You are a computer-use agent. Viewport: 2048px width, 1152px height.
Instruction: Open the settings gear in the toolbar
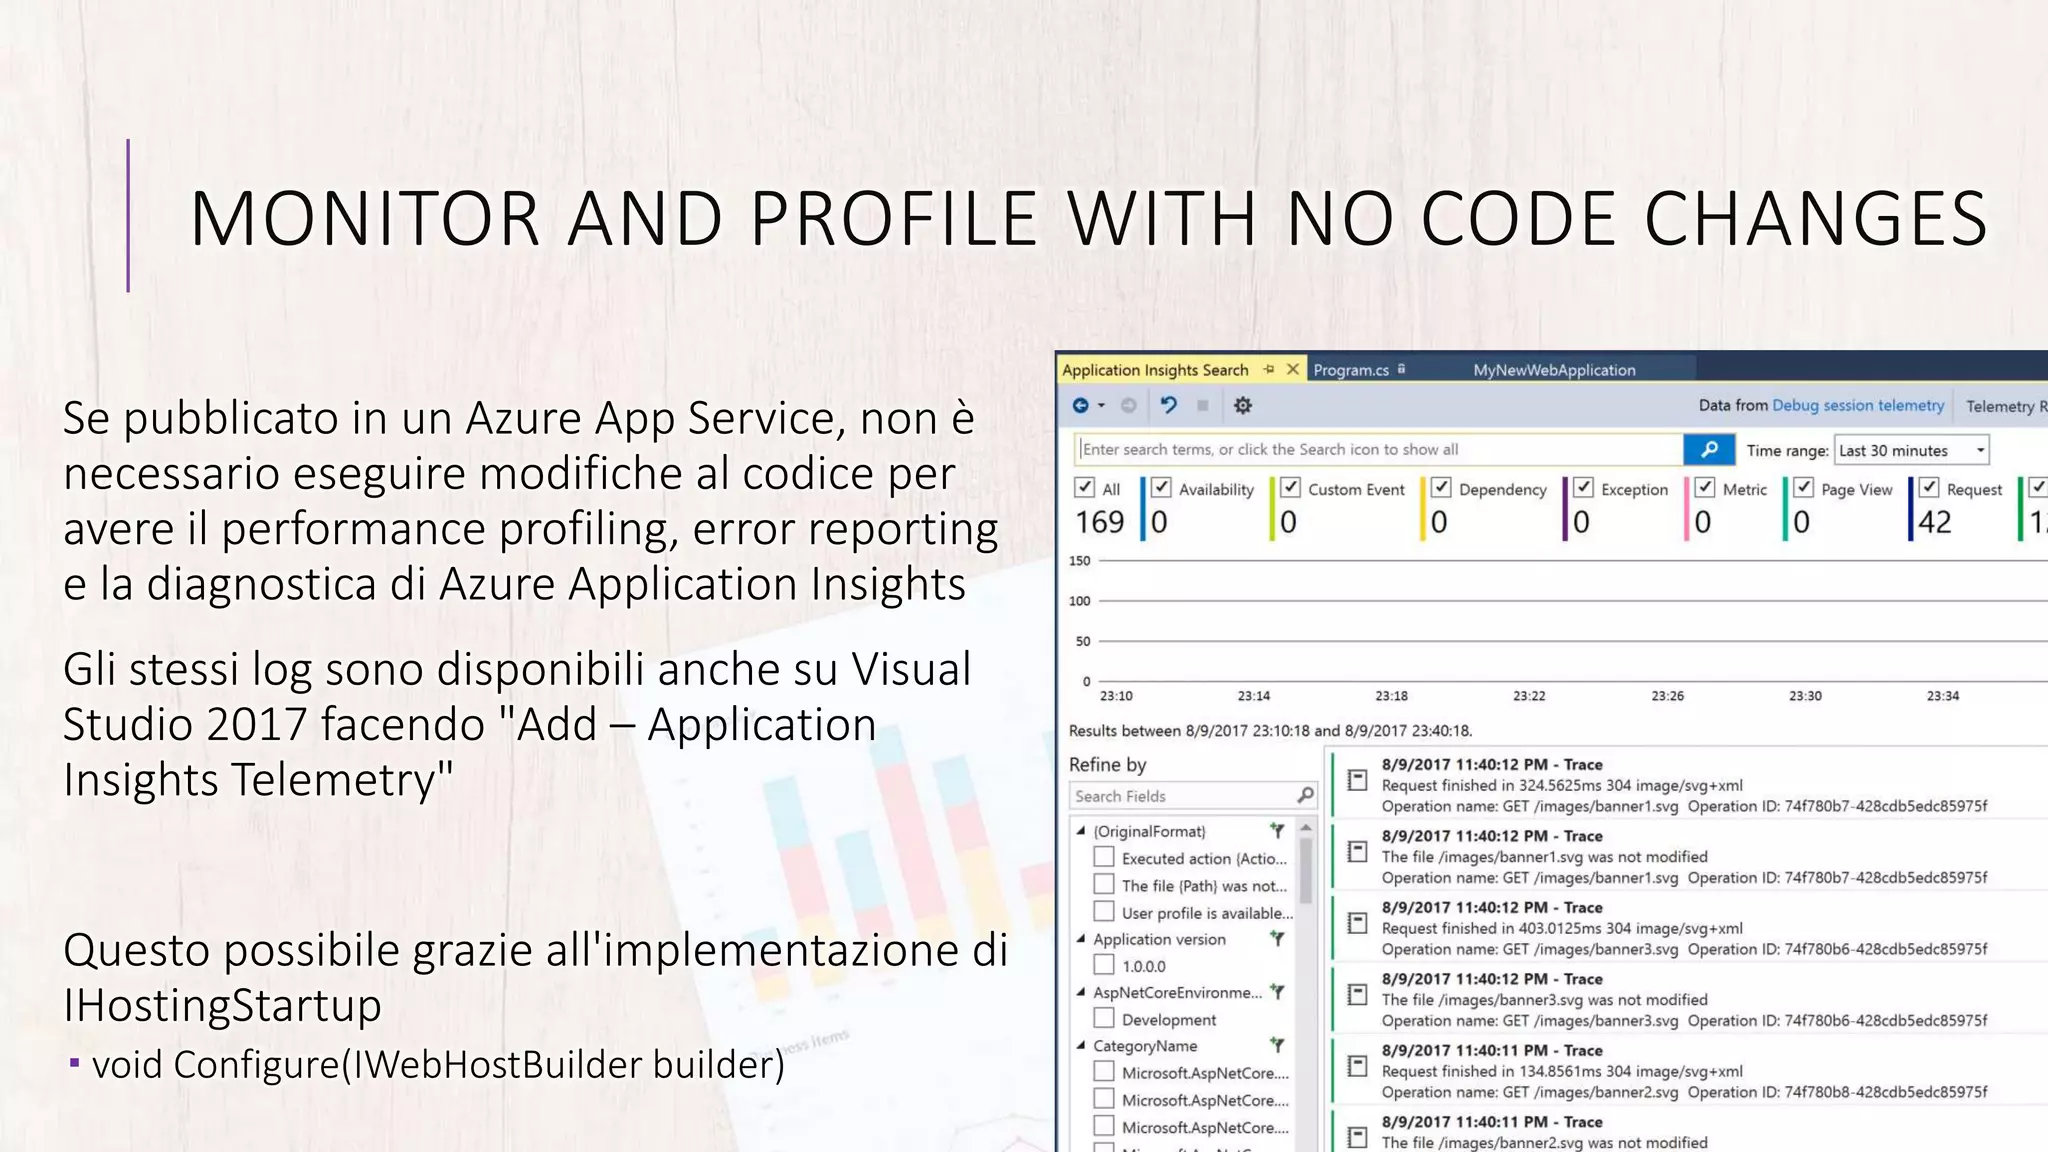point(1243,405)
